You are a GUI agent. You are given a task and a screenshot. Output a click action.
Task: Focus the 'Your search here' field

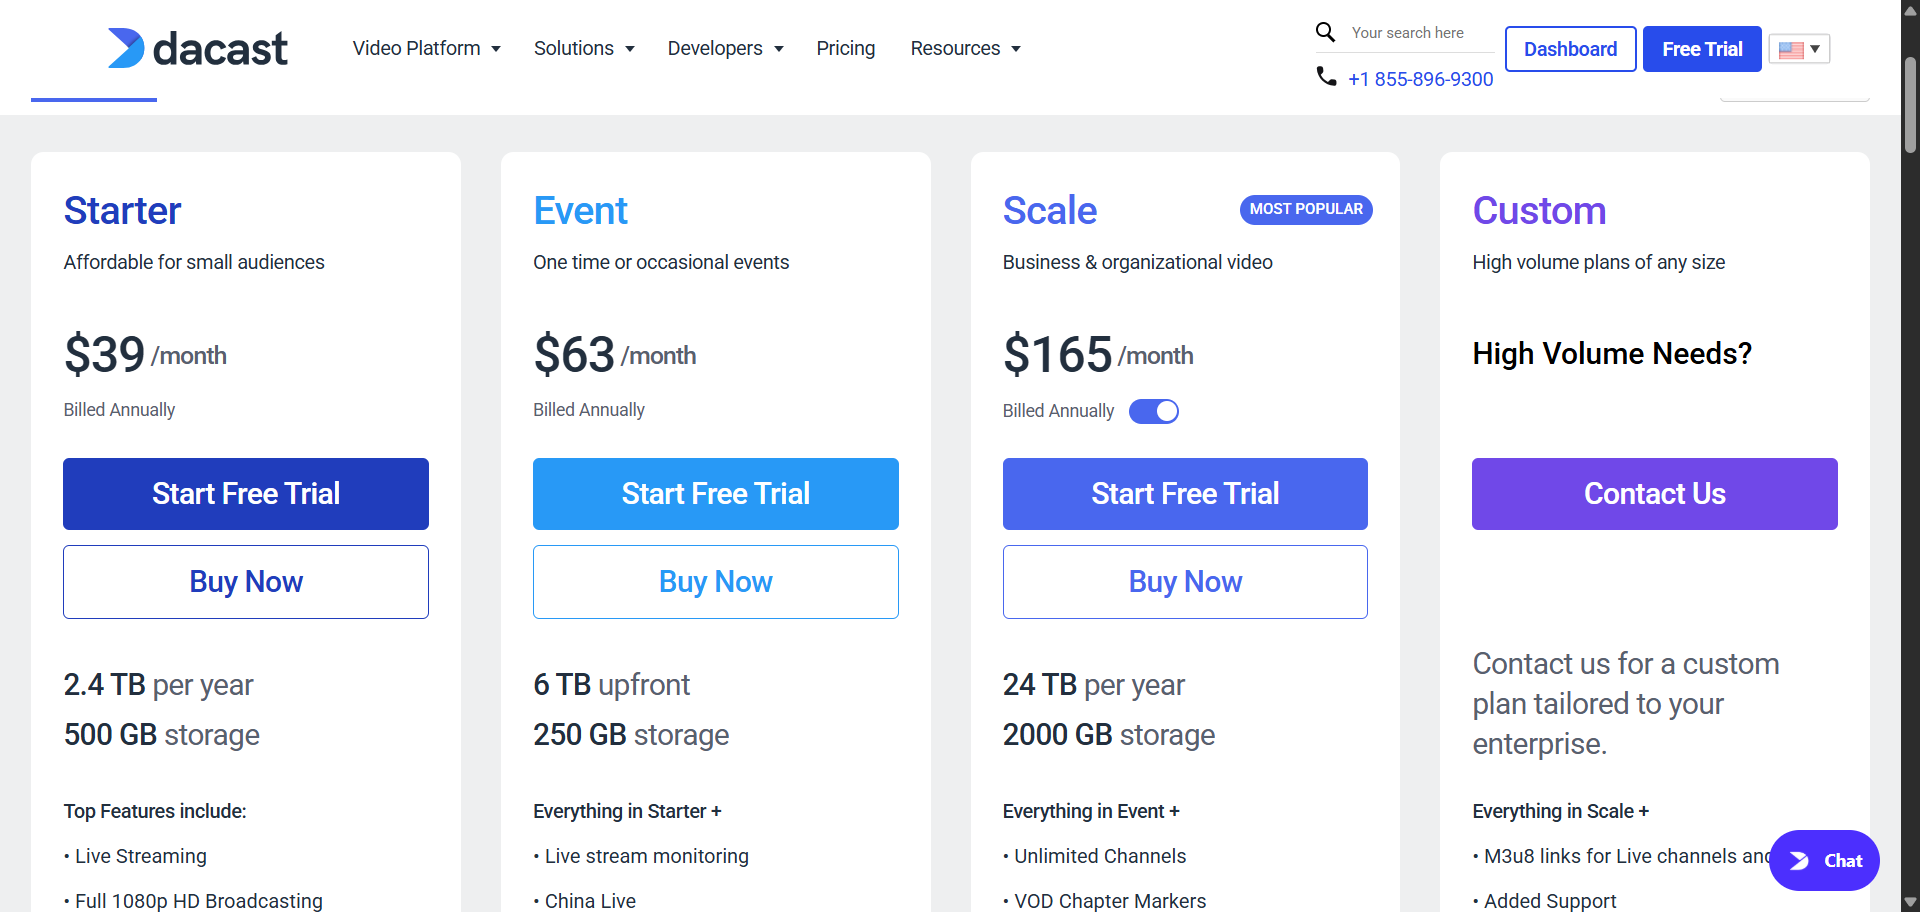click(1421, 33)
